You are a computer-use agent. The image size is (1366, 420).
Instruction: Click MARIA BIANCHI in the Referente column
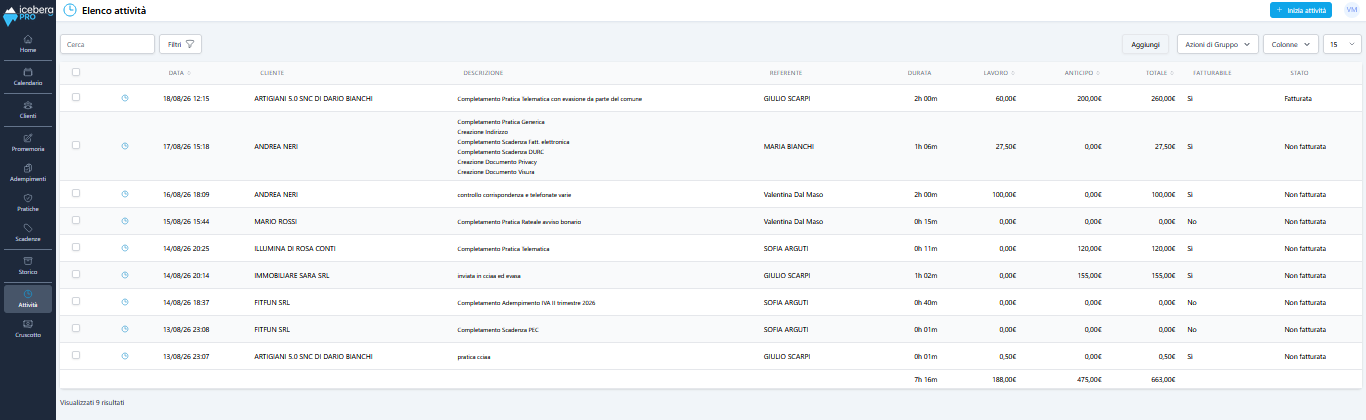[x=789, y=146]
